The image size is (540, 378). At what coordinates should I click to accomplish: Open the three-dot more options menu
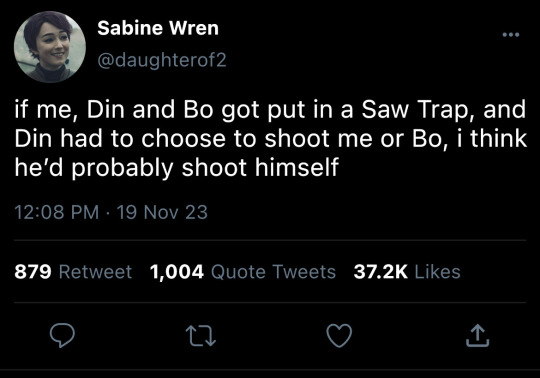(511, 34)
